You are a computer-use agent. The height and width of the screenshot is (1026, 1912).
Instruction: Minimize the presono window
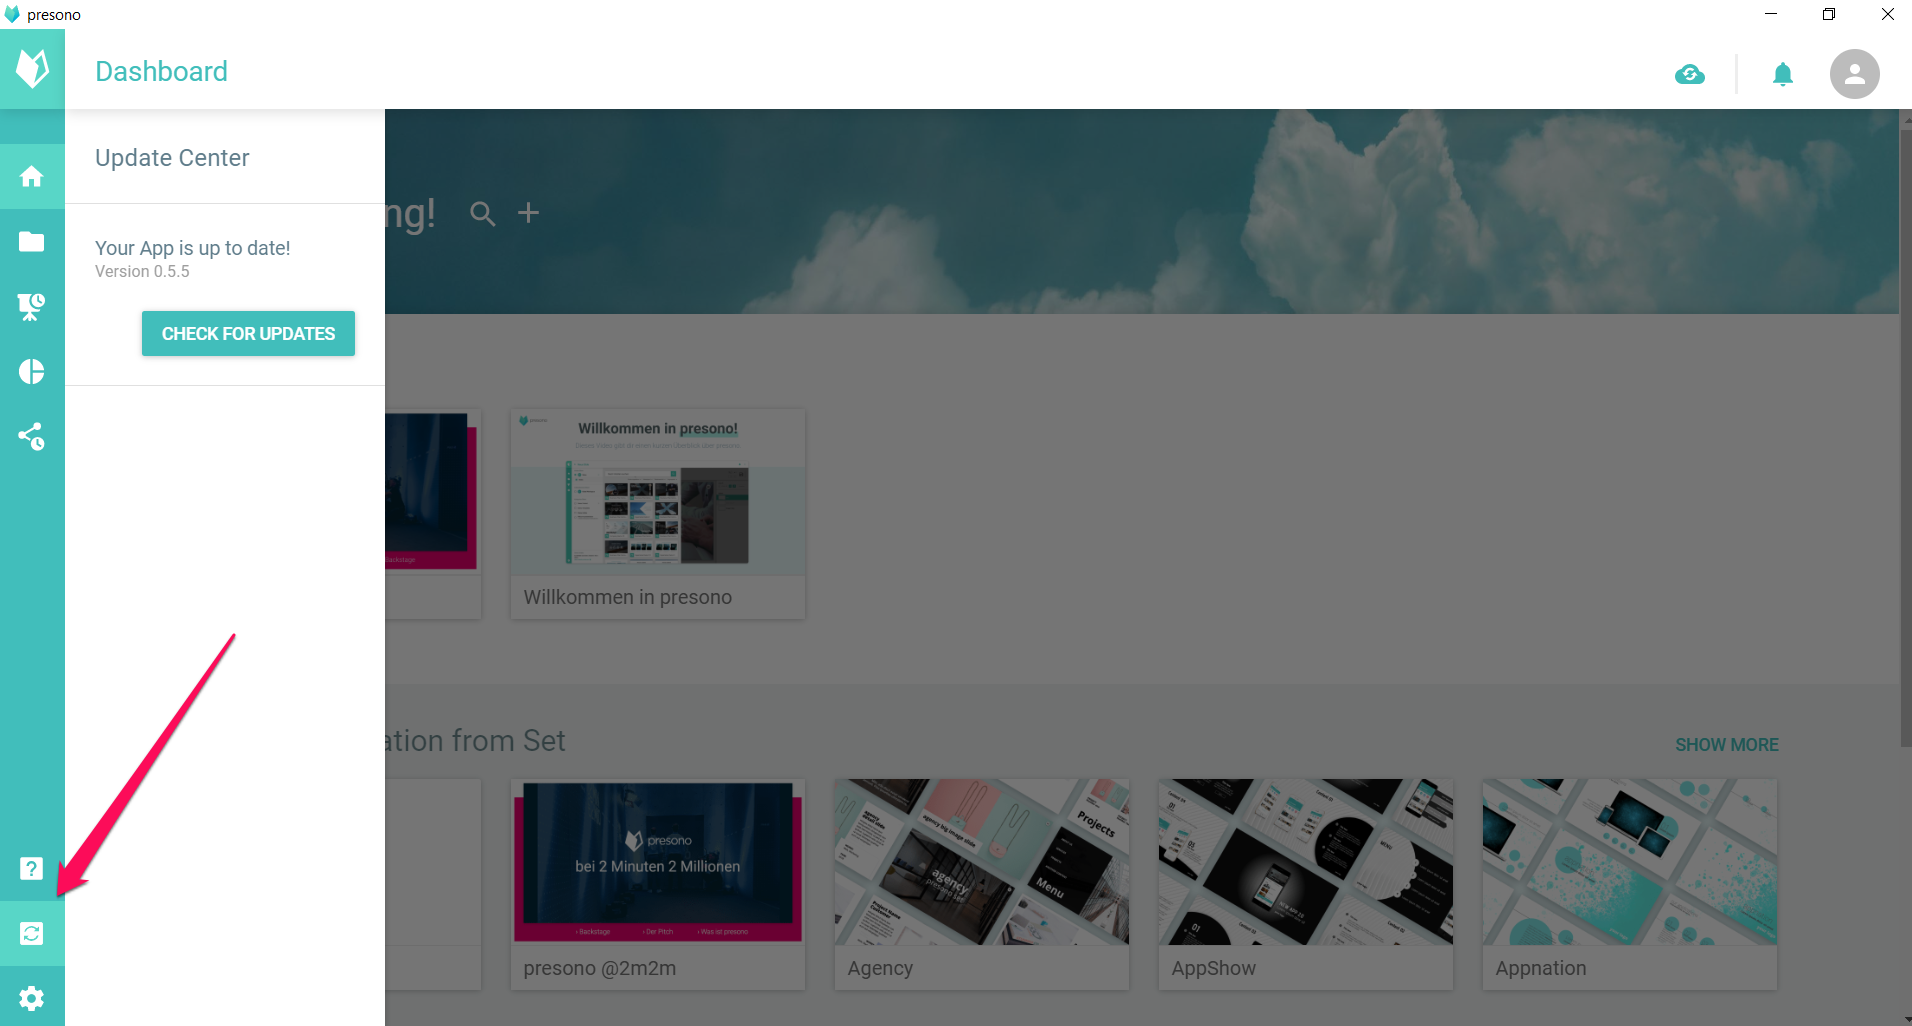1771,14
